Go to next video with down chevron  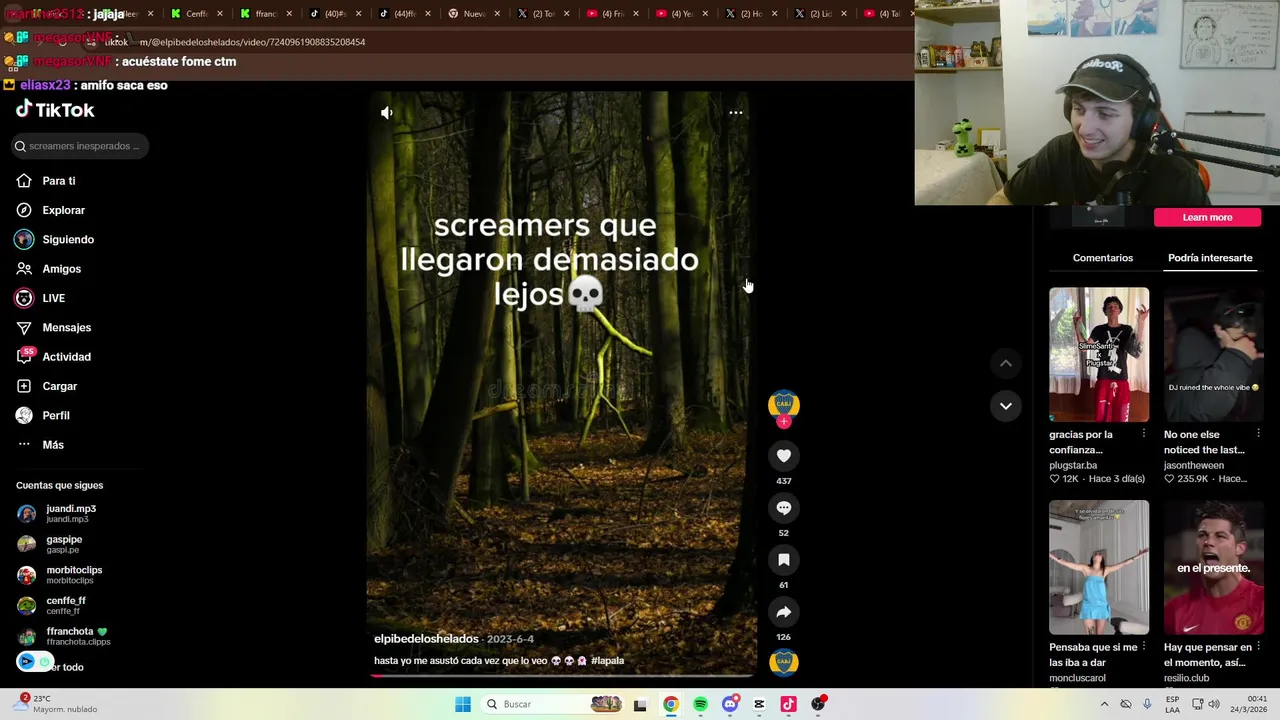click(1006, 406)
